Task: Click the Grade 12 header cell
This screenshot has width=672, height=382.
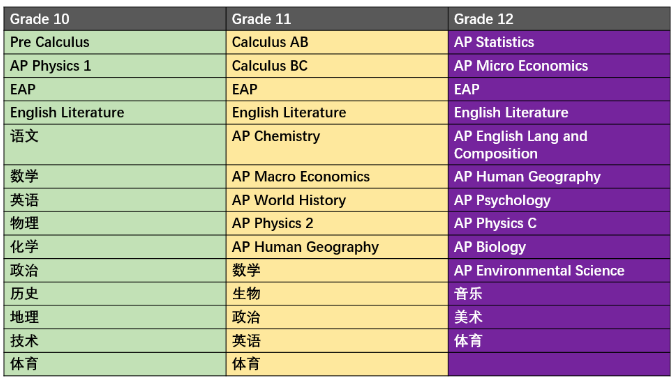Action: tap(559, 19)
